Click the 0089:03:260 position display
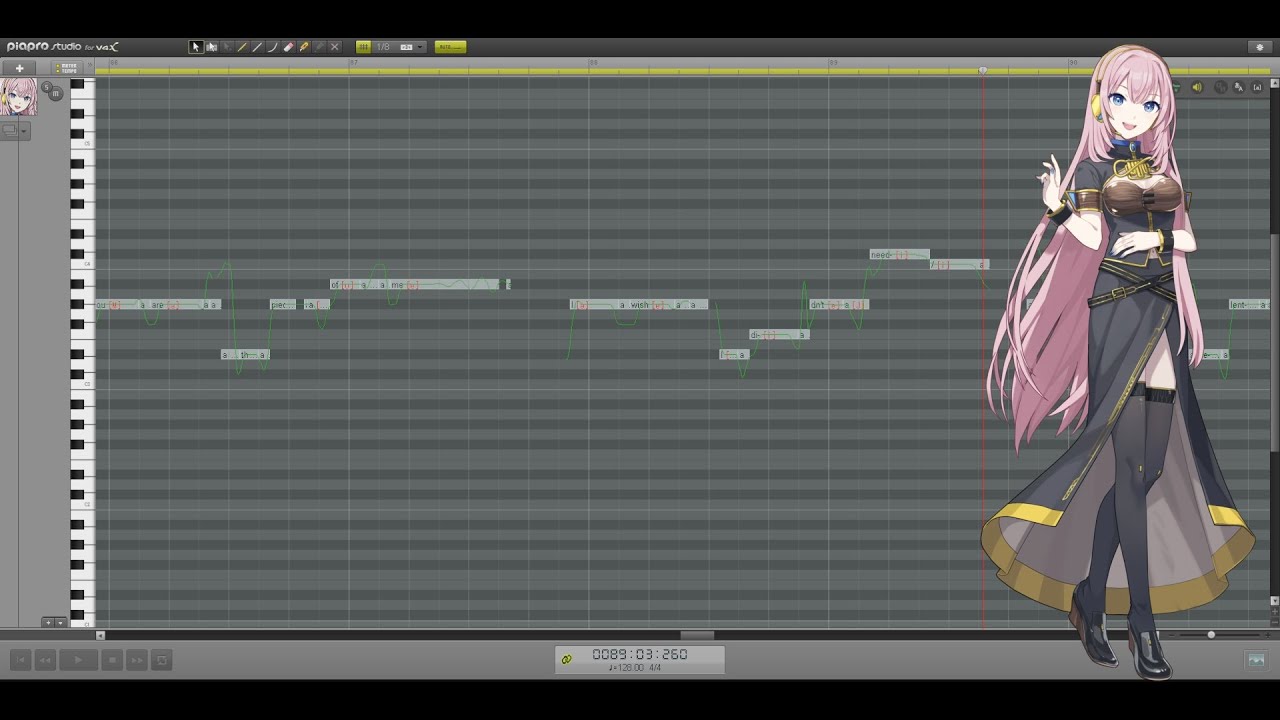This screenshot has width=1280, height=720. point(640,654)
